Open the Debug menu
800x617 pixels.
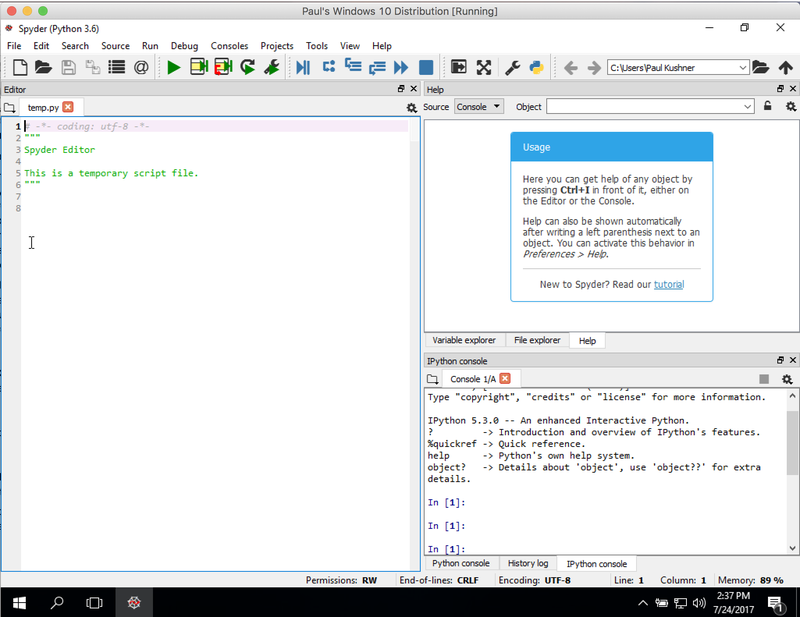tap(184, 46)
